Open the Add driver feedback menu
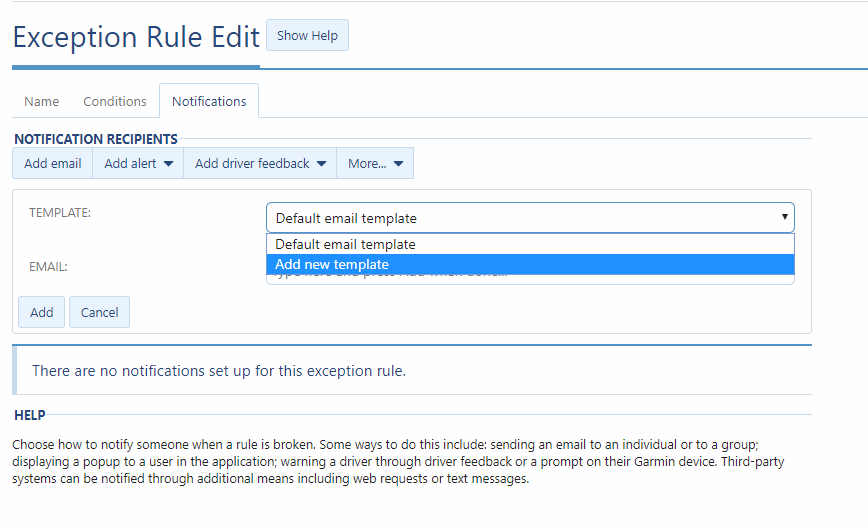Image resolution: width=868 pixels, height=528 pixels. click(x=260, y=164)
